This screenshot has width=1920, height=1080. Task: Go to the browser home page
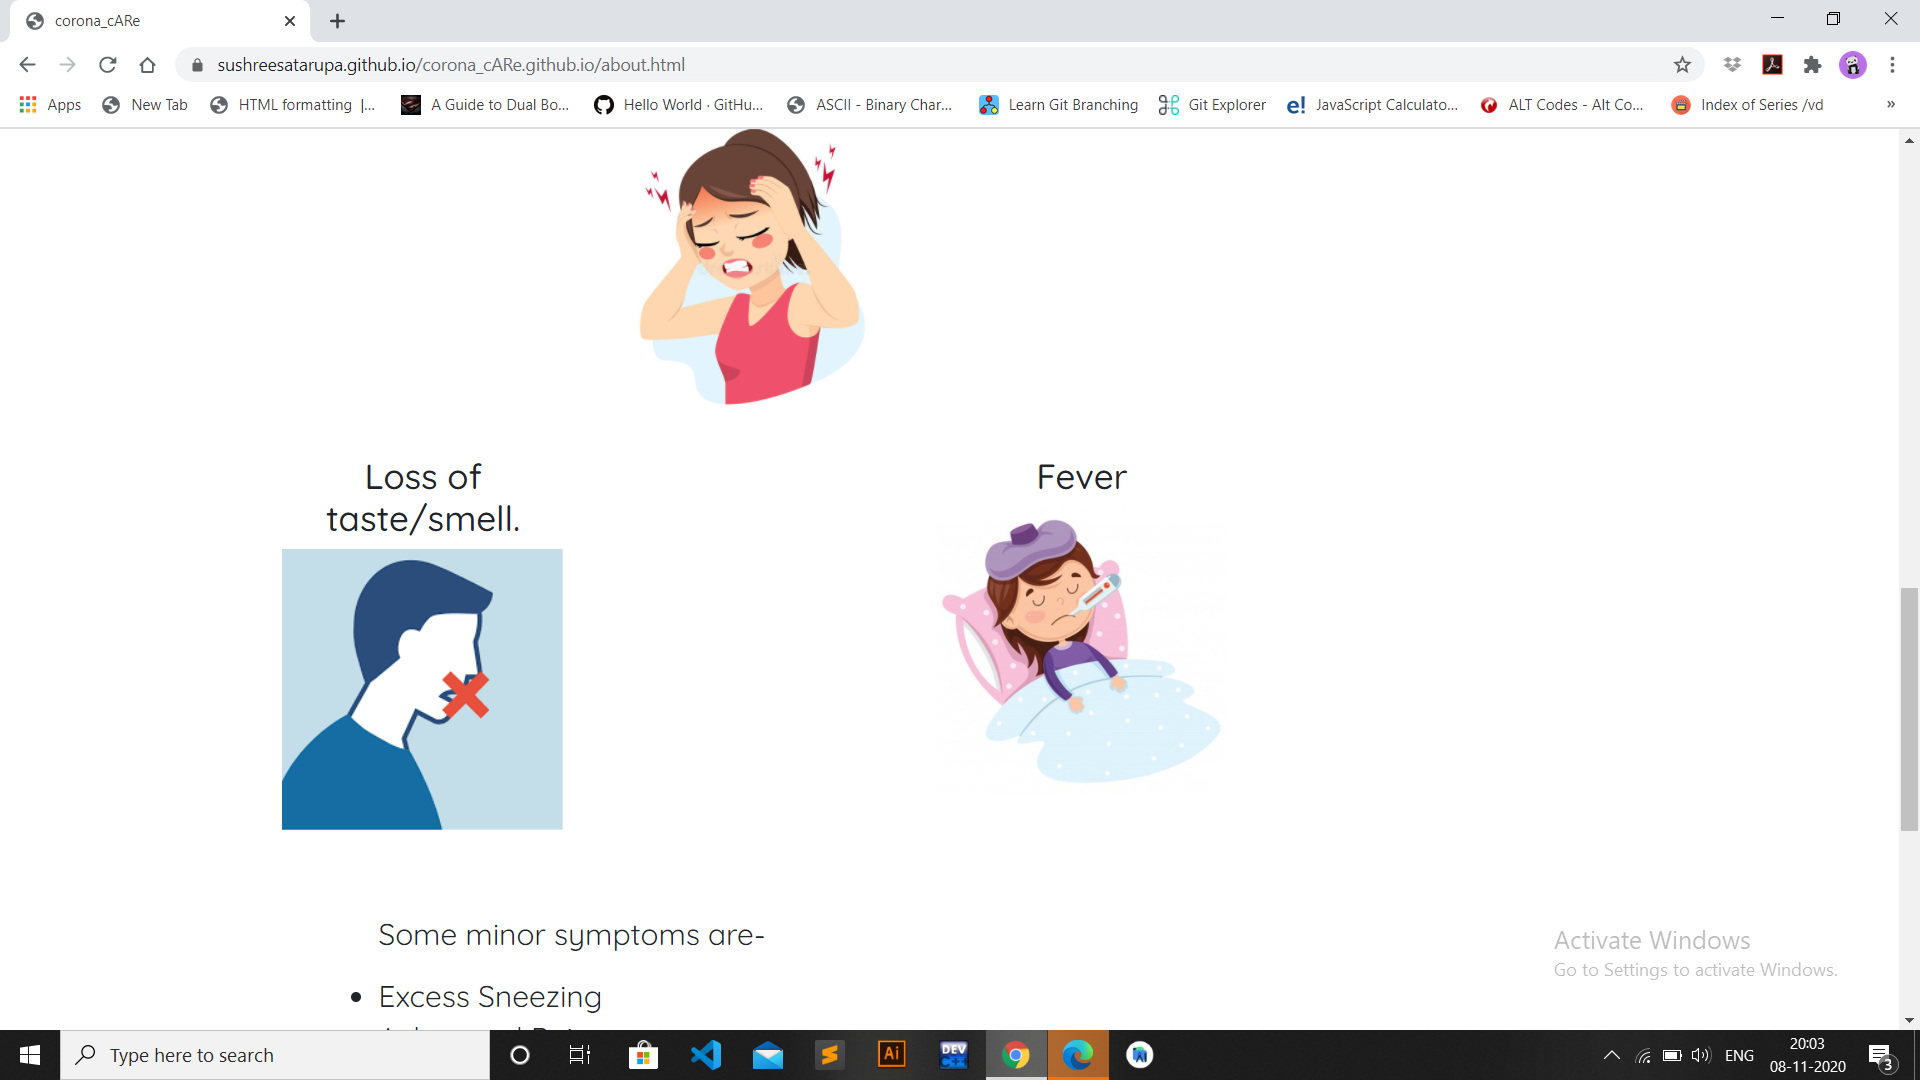pos(147,65)
